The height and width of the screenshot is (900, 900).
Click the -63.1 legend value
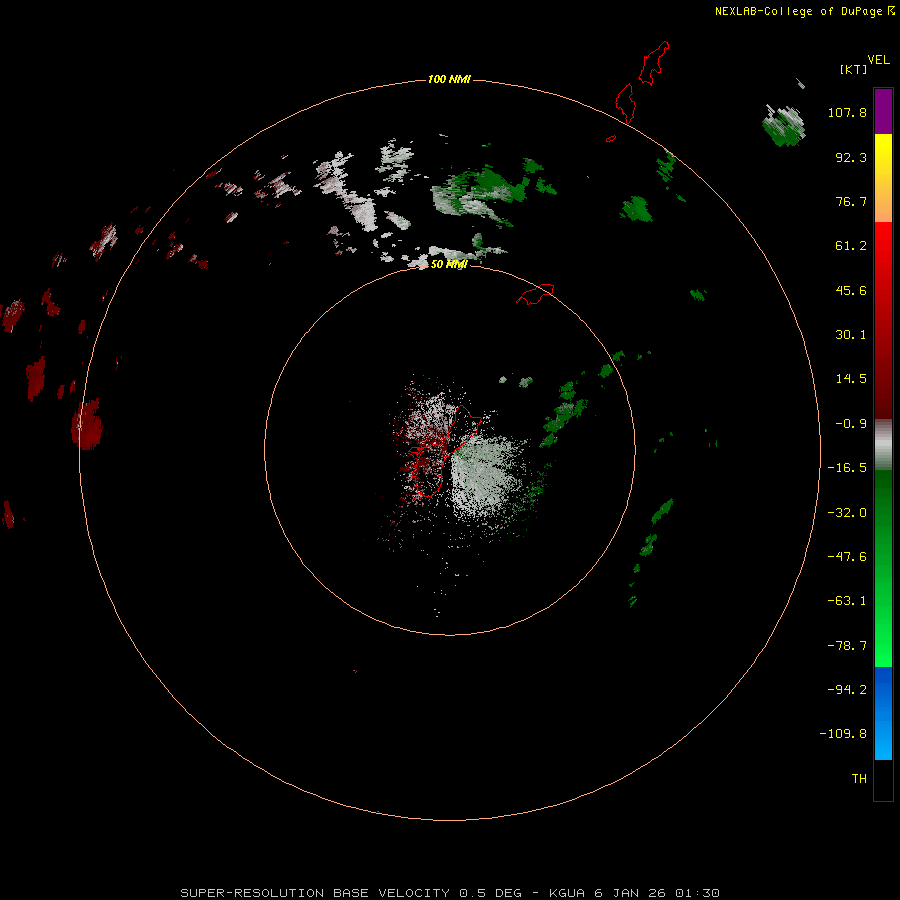coord(847,601)
